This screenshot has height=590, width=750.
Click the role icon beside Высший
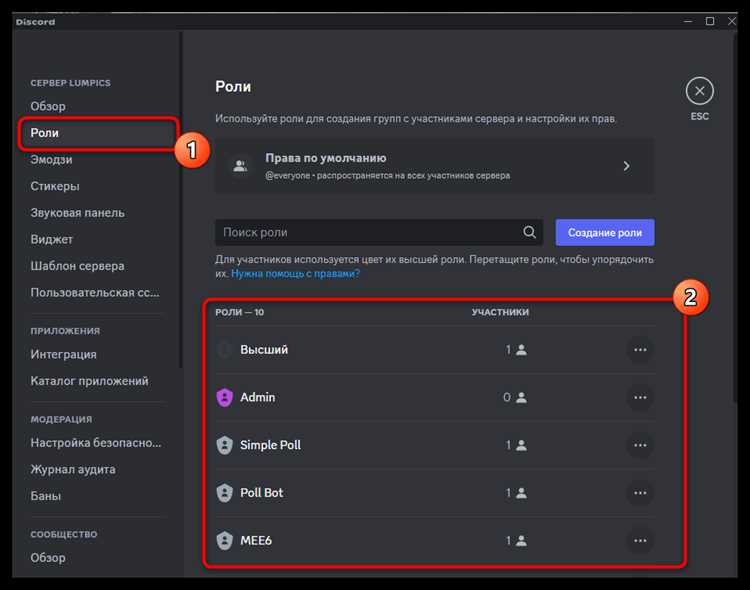tap(224, 350)
